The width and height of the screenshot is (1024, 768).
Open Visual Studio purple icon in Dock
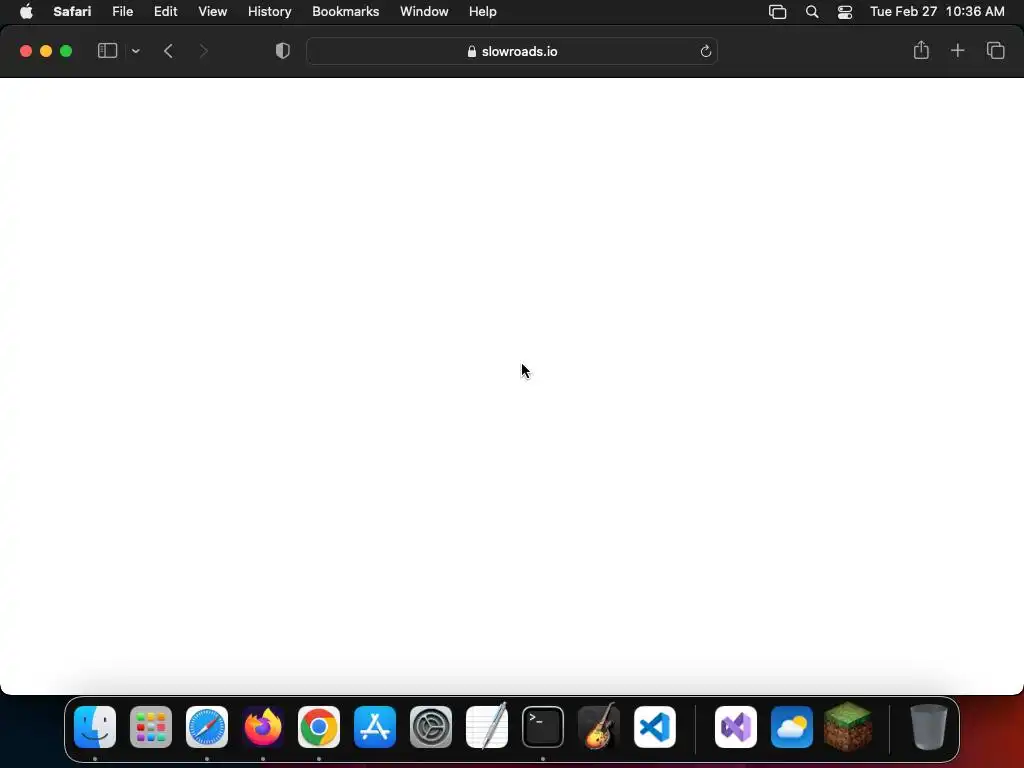click(736, 727)
